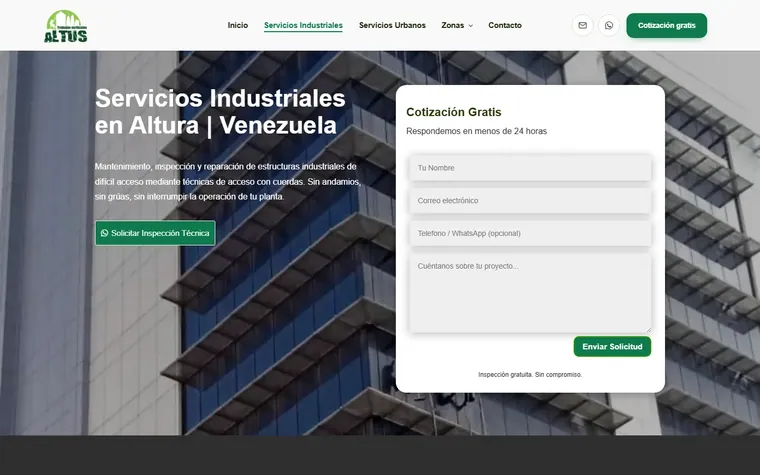Open the email envelope icon in the header
760x475 pixels.
(583, 25)
